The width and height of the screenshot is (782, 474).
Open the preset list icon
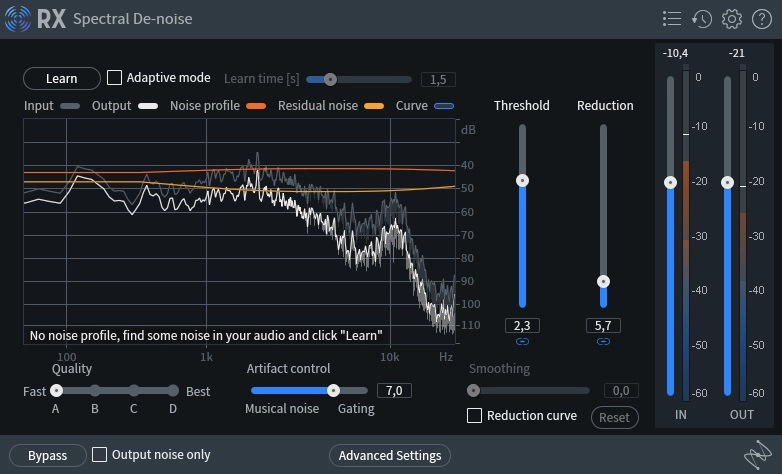672,19
